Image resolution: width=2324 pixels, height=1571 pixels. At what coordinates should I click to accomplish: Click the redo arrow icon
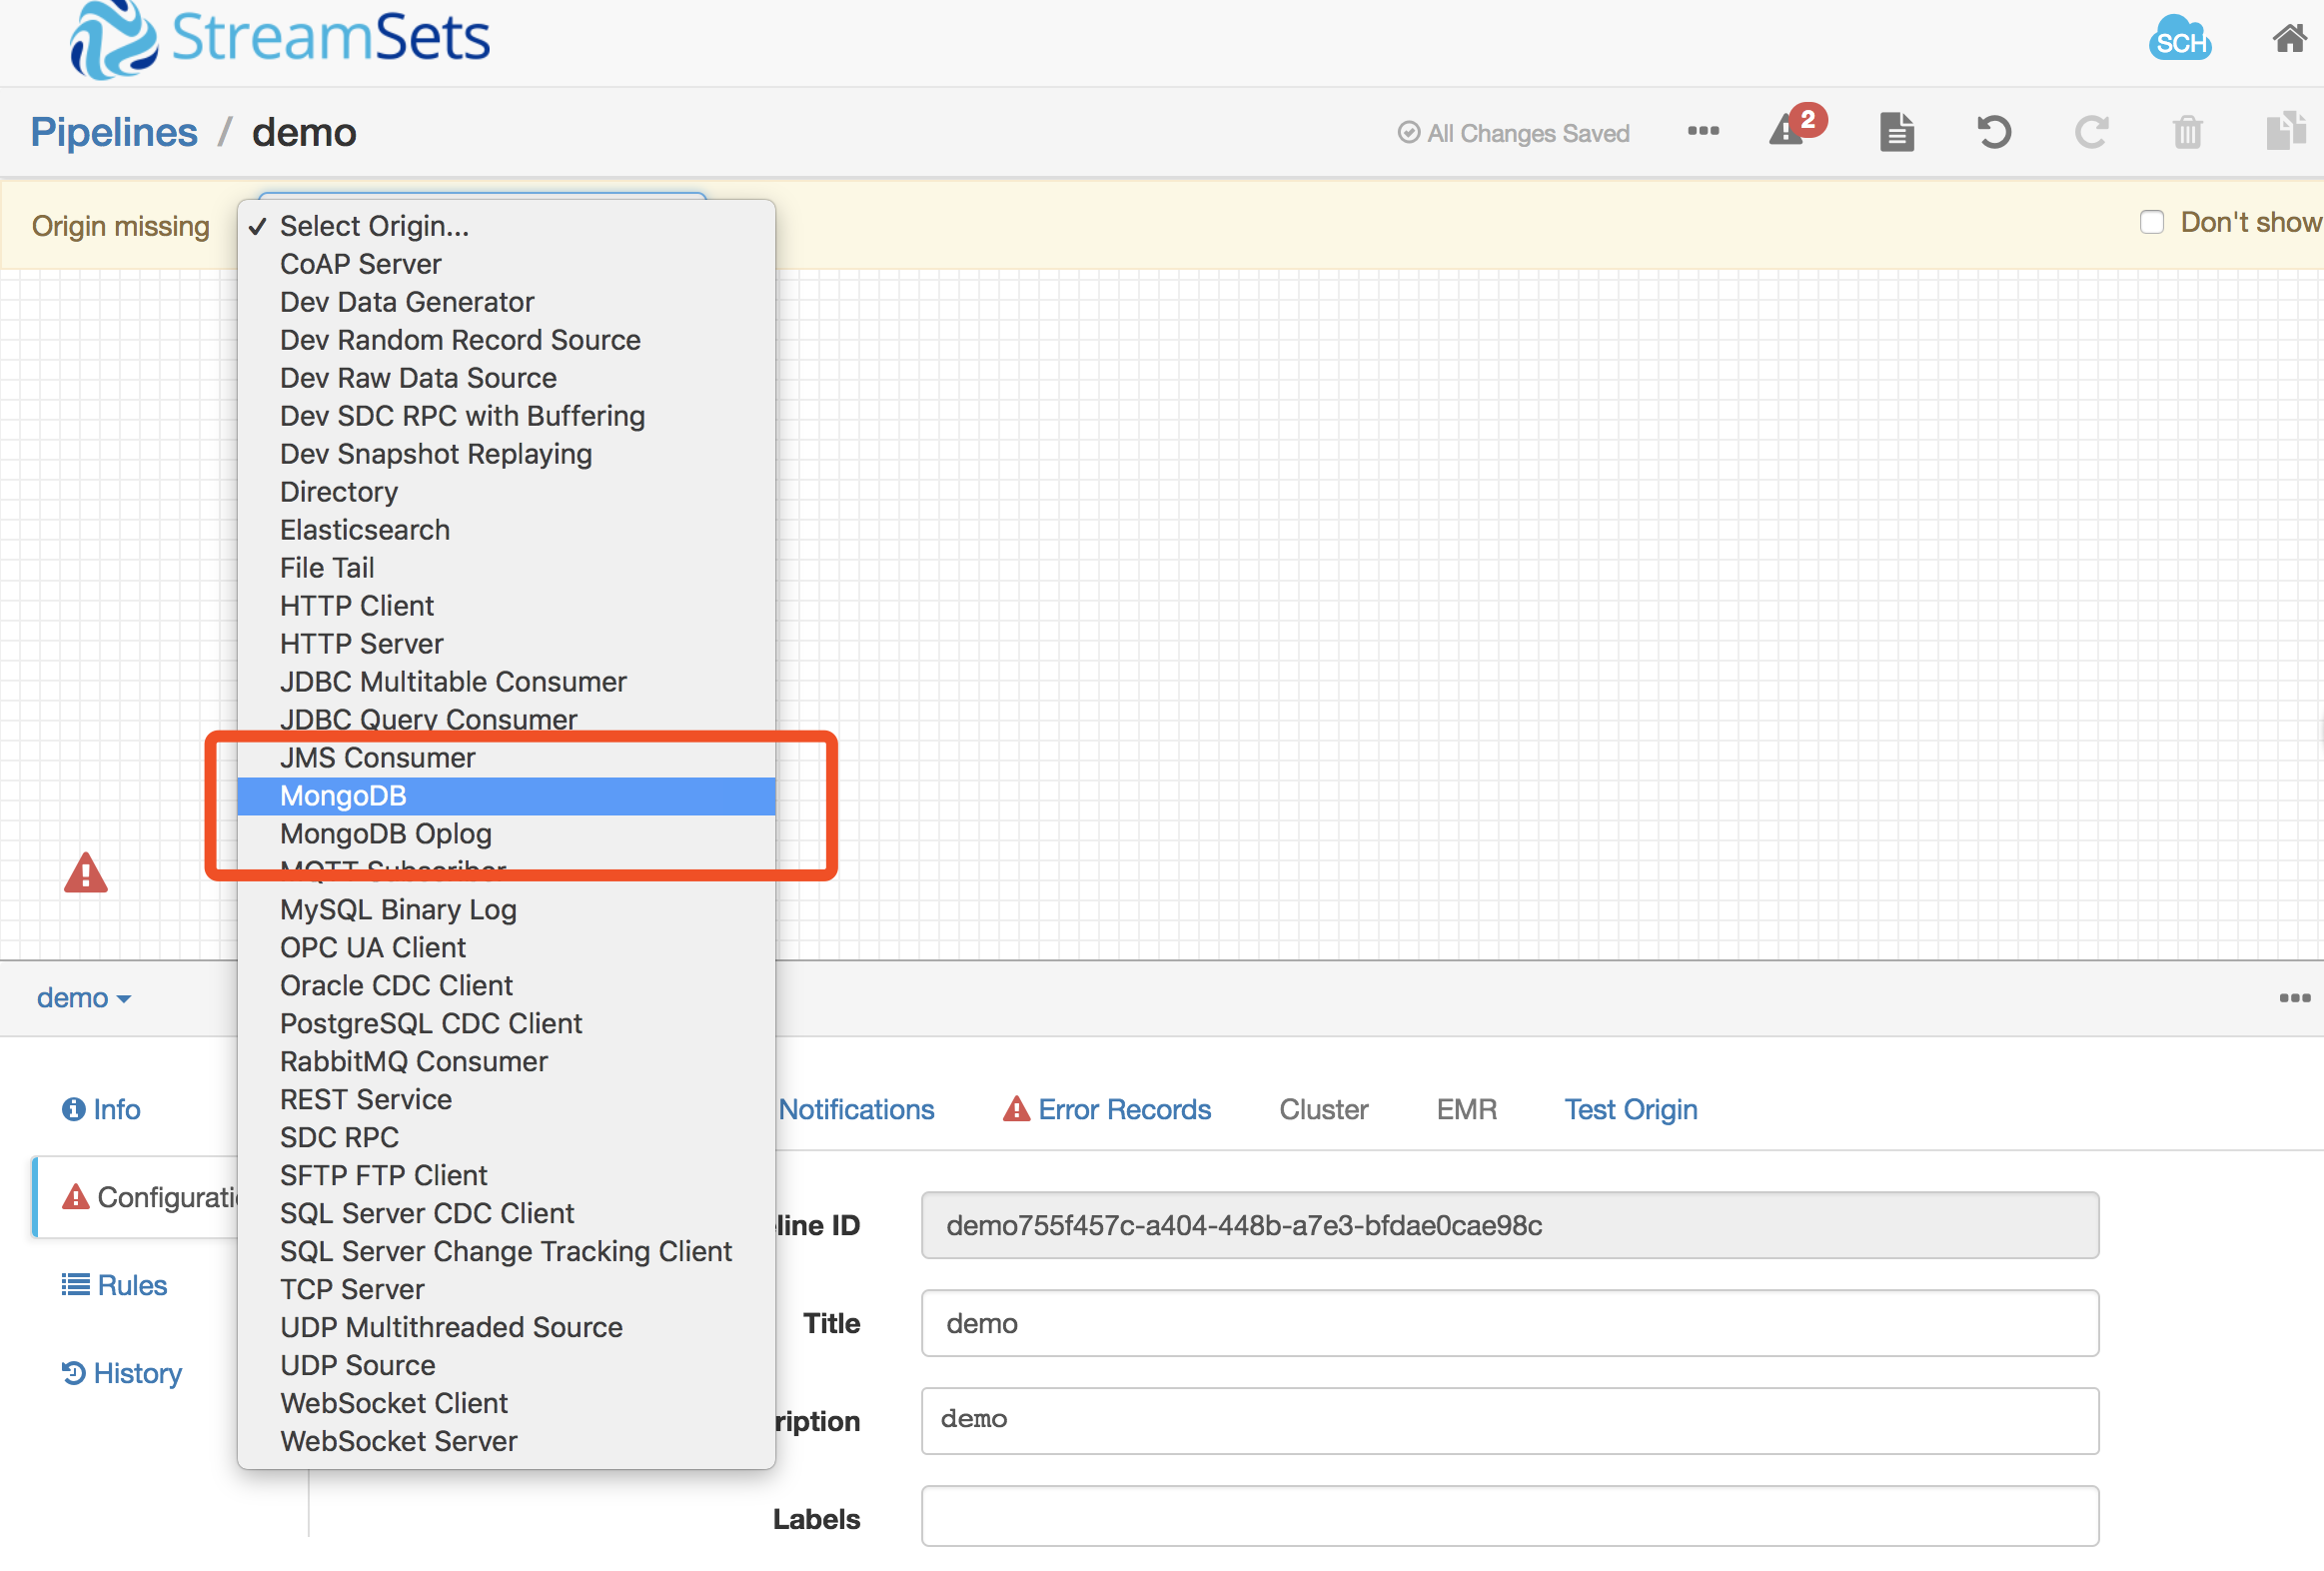pyautogui.click(x=2091, y=132)
